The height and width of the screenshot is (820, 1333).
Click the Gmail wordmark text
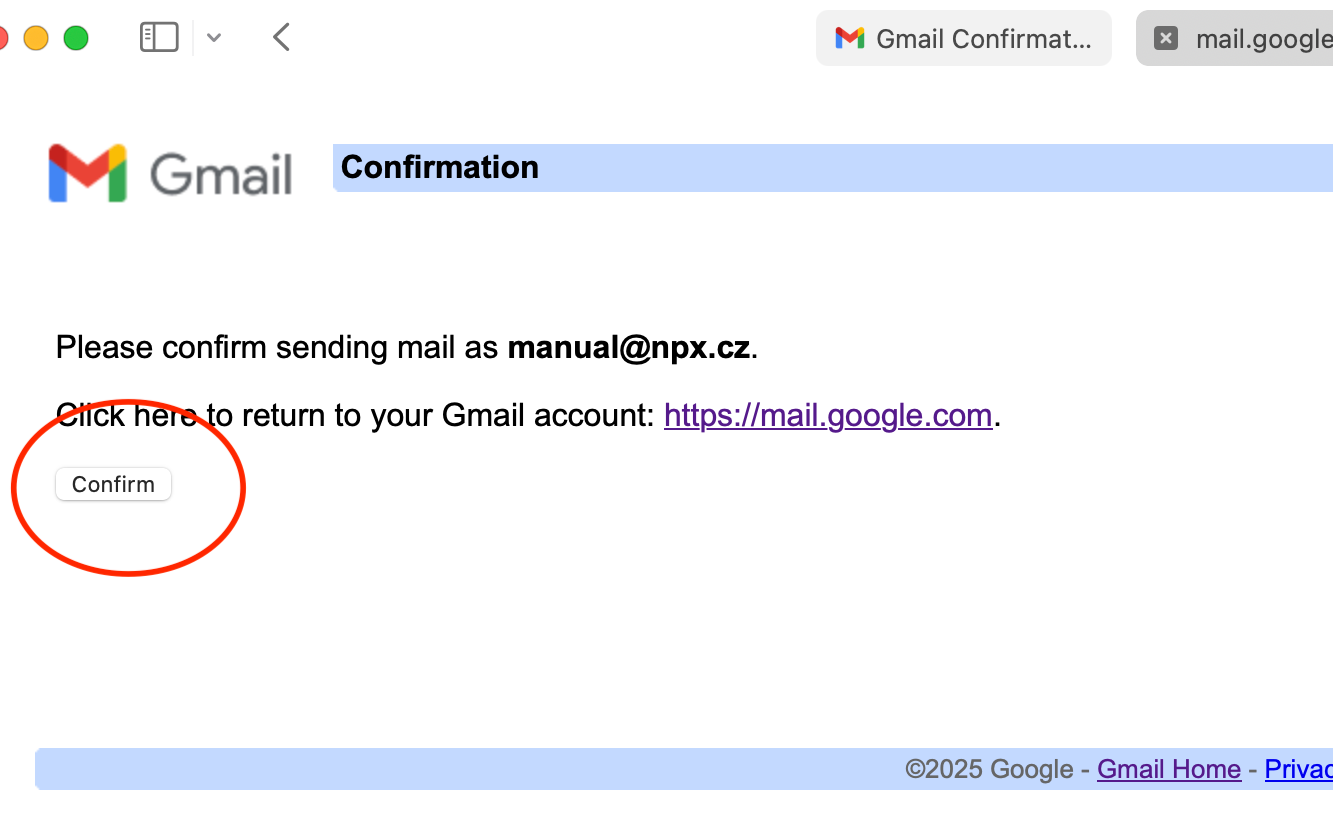[221, 175]
